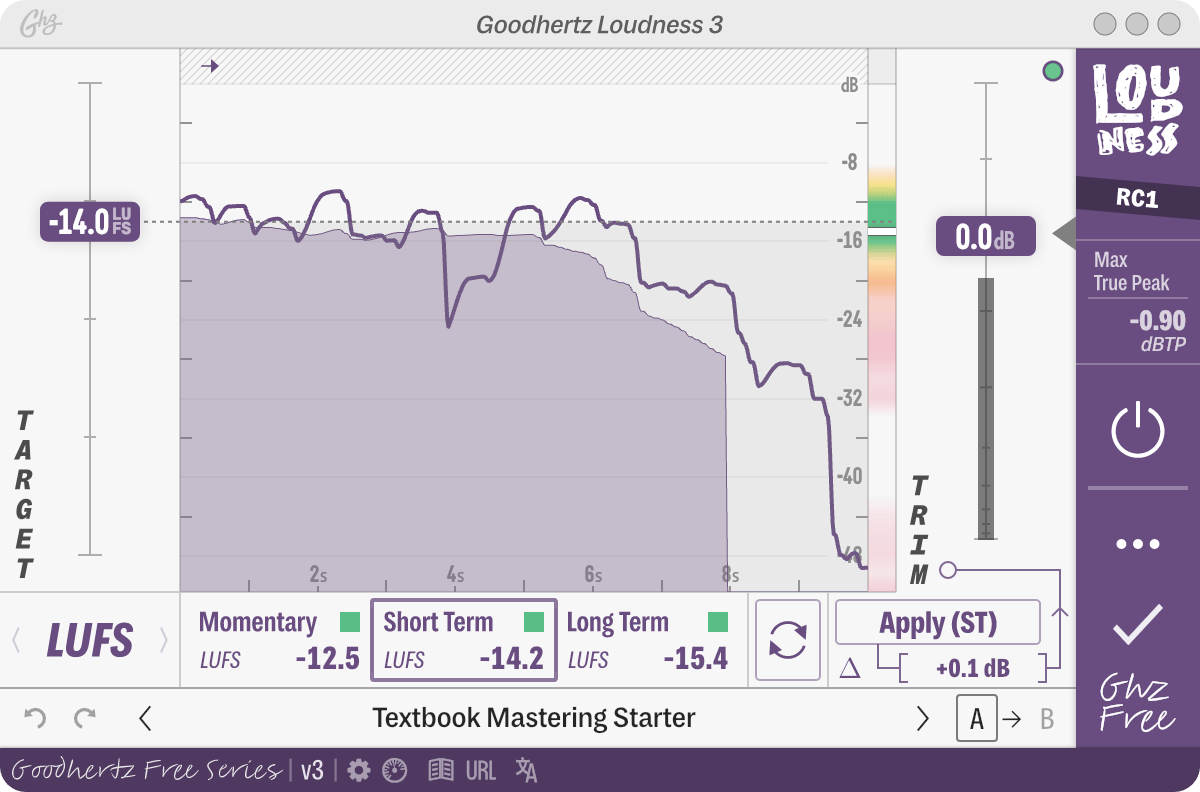Click the vertical TRIM label
This screenshot has height=792, width=1200.
tap(919, 530)
